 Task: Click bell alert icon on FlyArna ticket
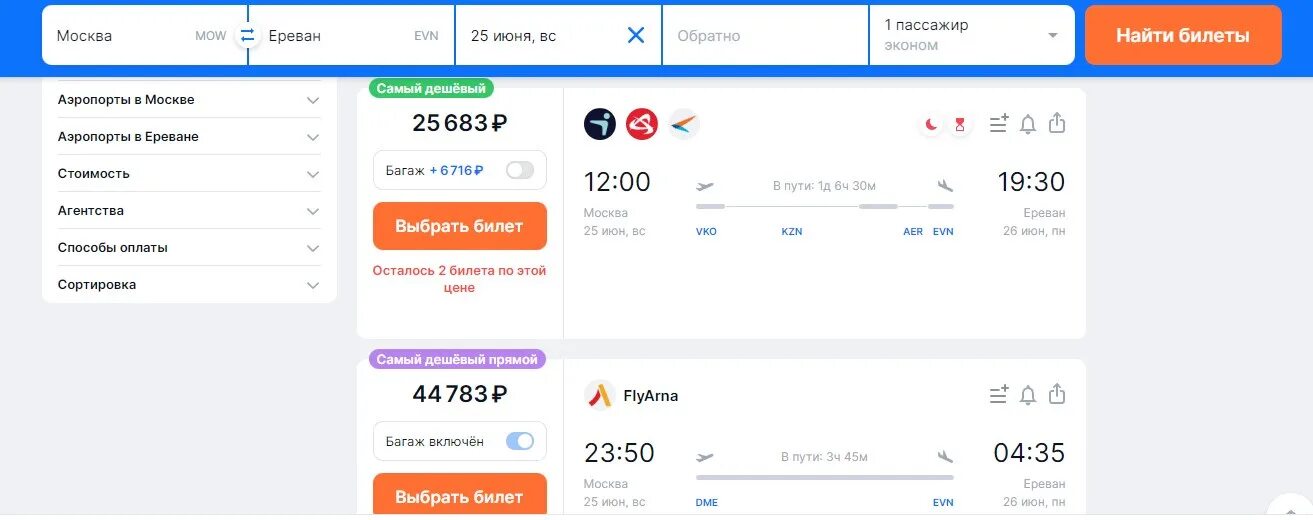point(1027,395)
